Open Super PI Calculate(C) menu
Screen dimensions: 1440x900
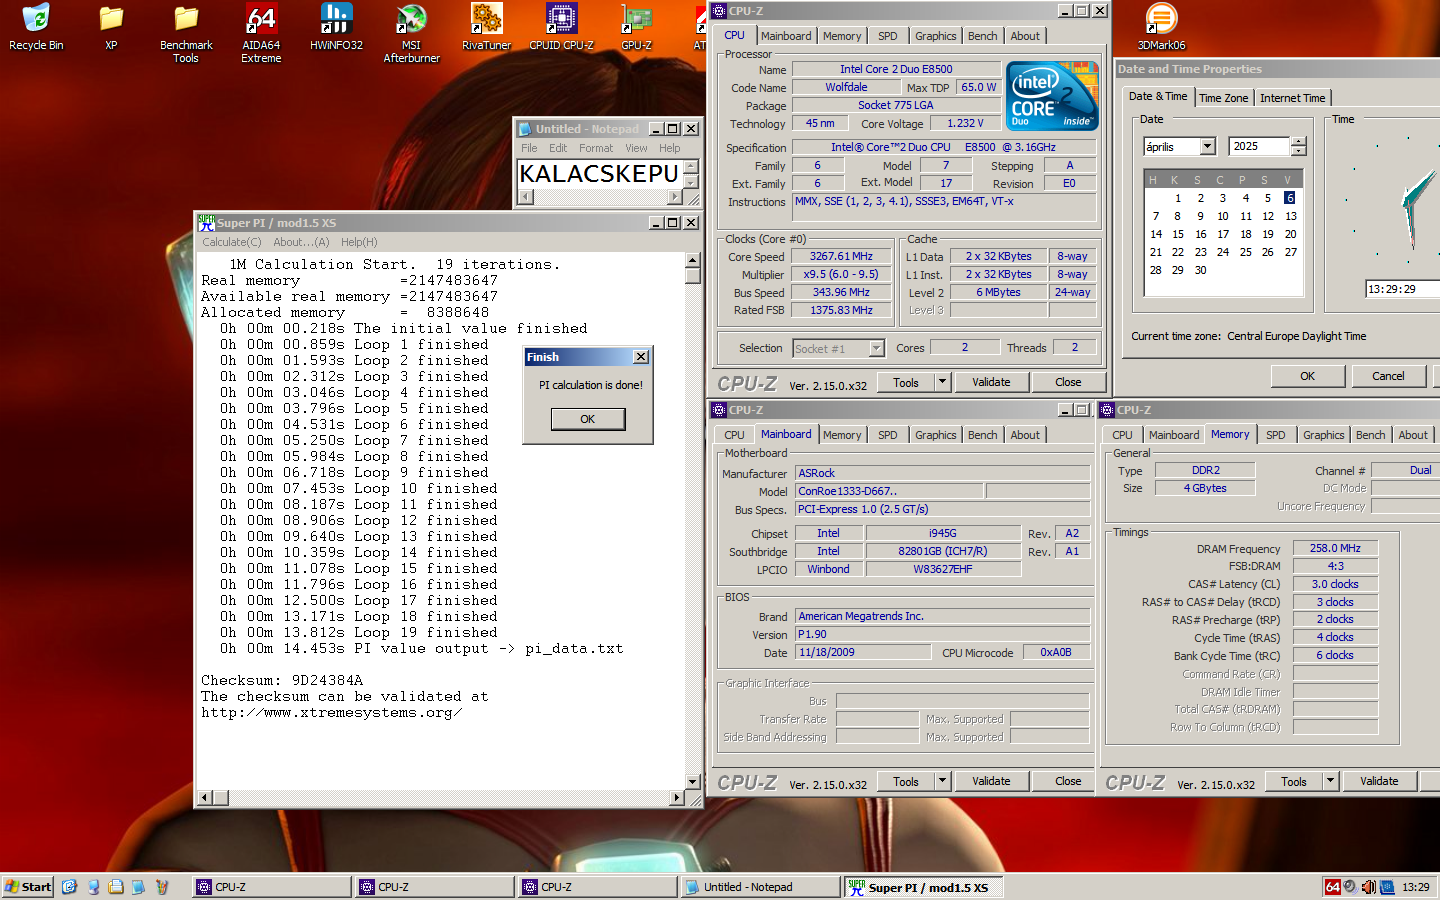[232, 242]
